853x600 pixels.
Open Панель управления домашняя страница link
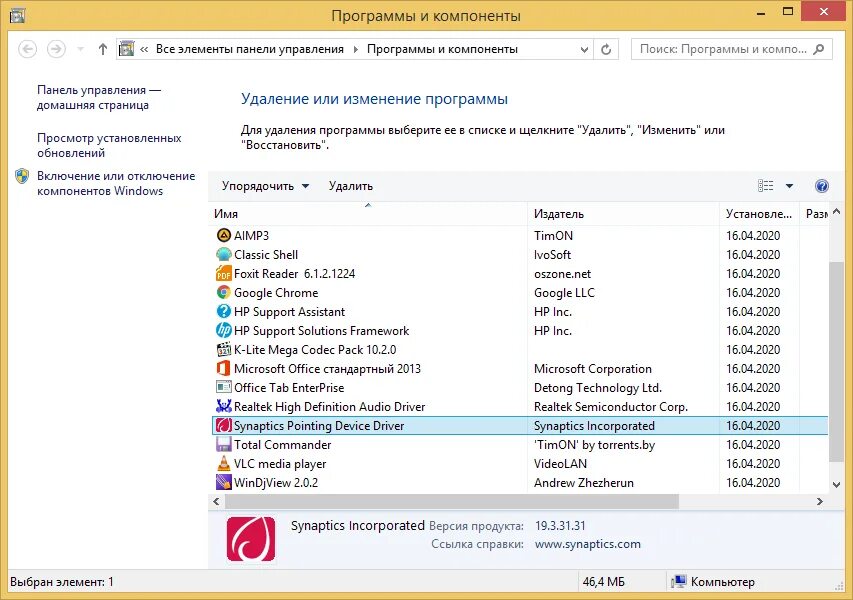99,97
